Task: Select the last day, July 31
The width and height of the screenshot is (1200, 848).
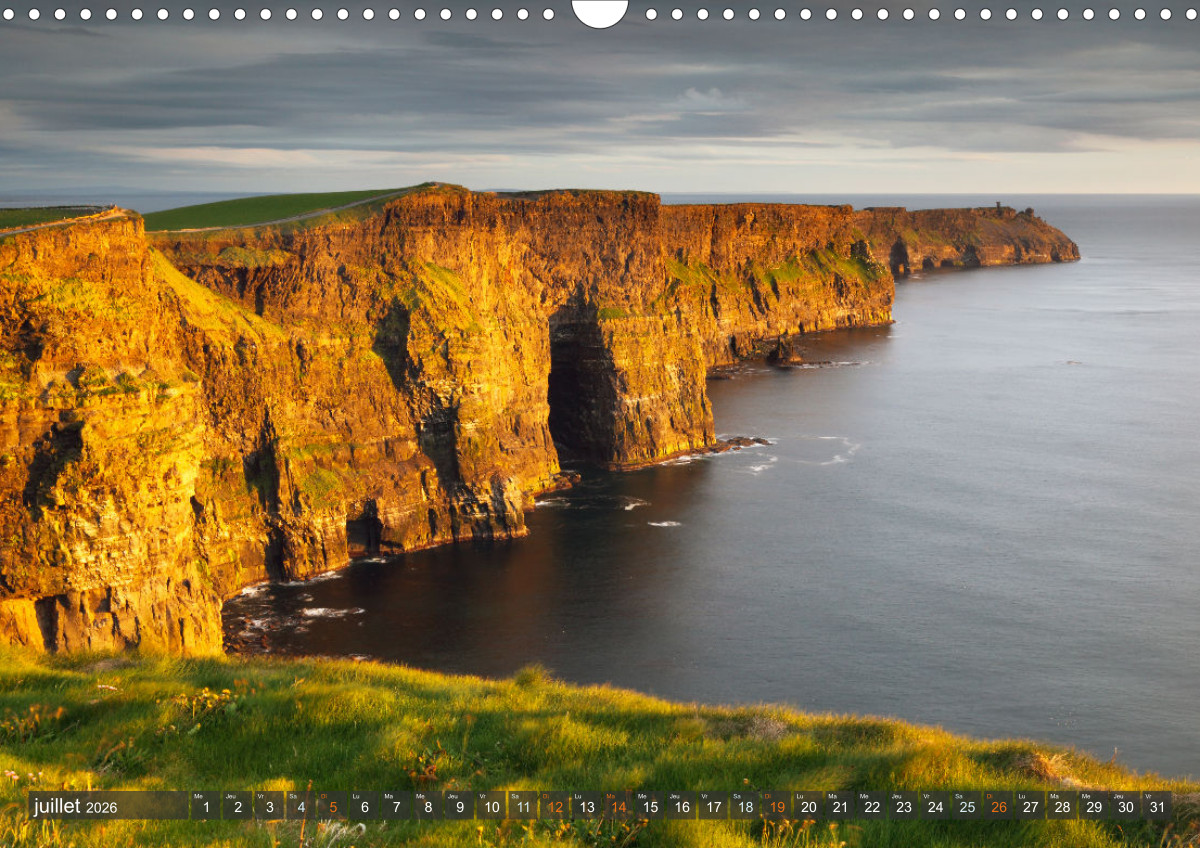Action: click(1157, 806)
